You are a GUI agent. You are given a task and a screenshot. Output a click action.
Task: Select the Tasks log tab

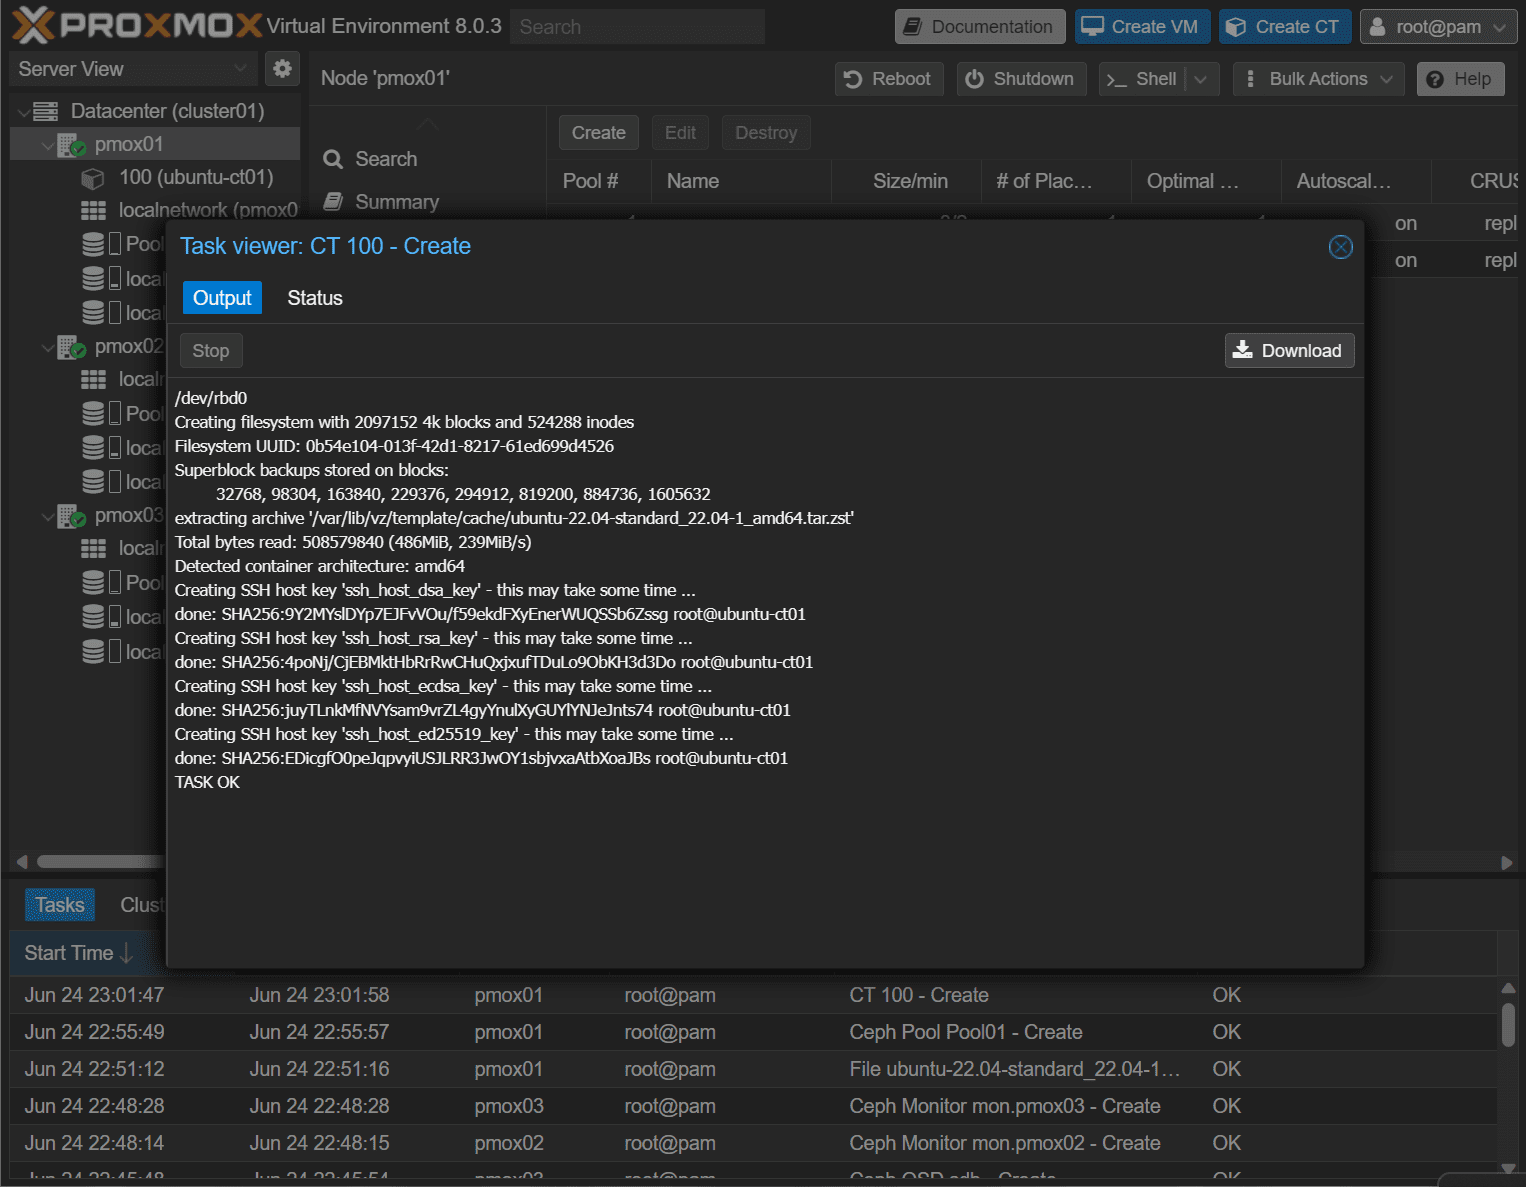(x=60, y=905)
